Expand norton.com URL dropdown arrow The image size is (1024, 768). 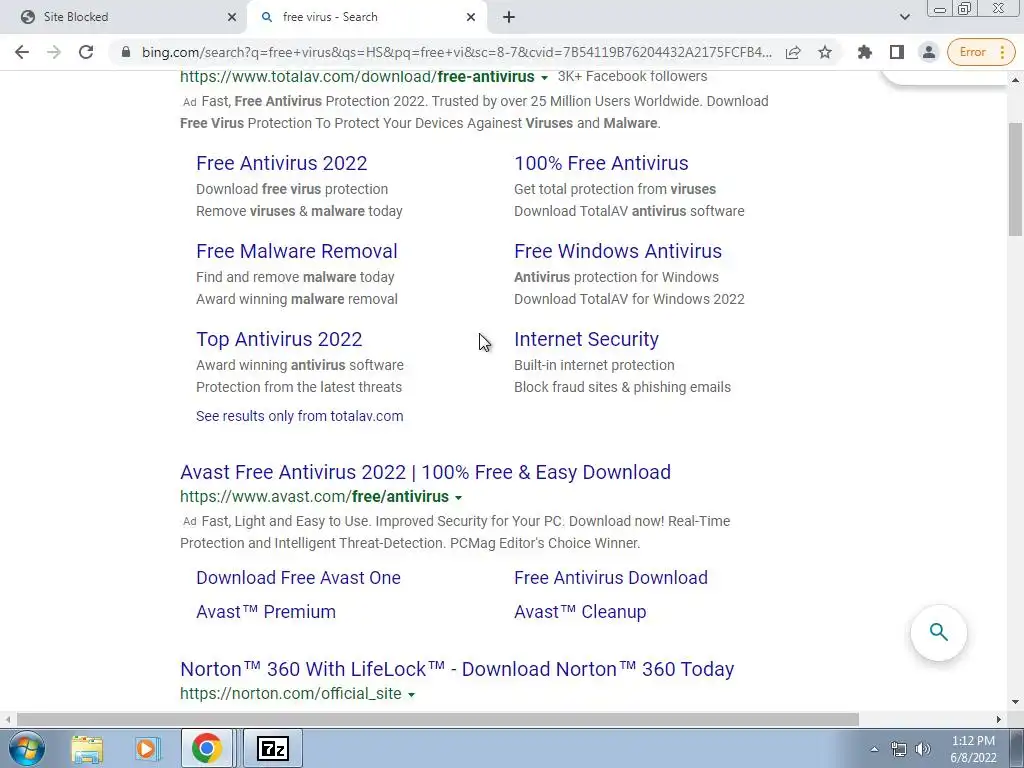(411, 695)
